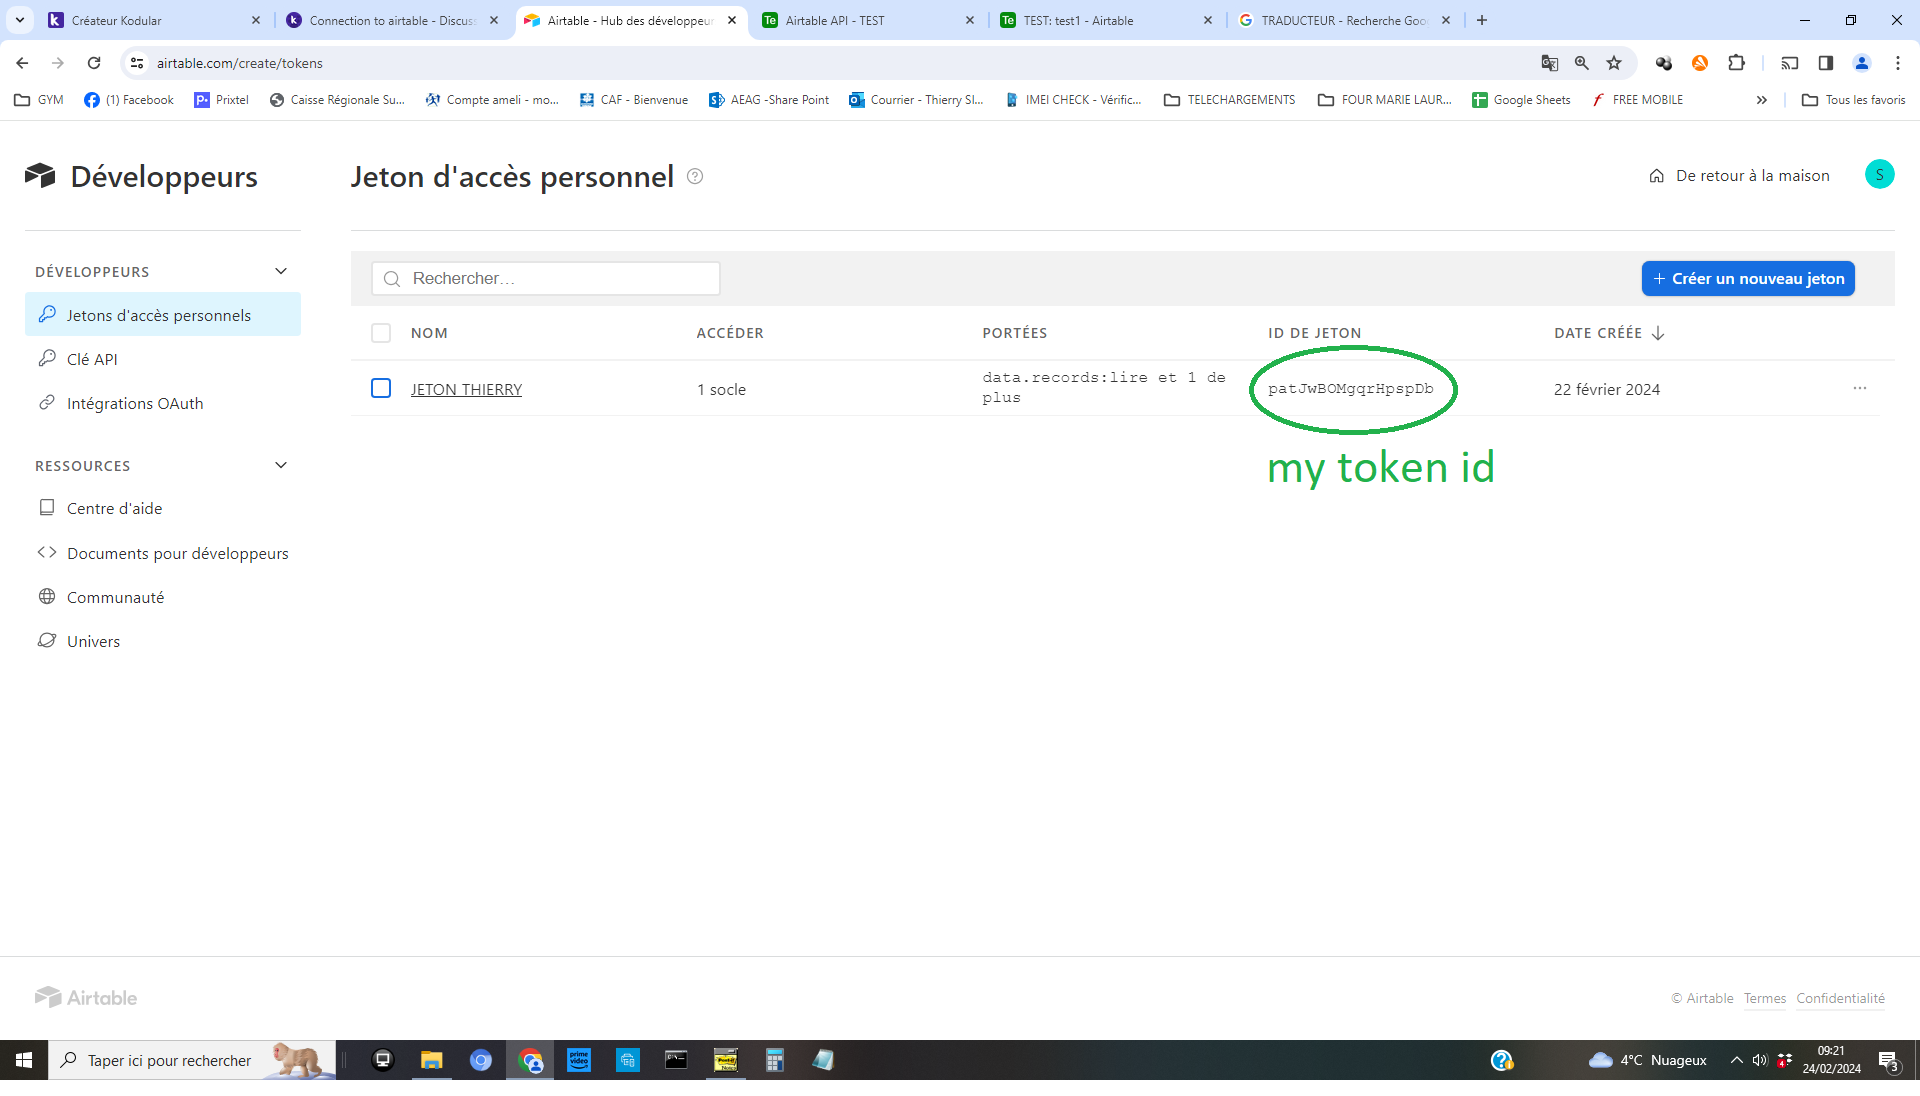Open the Intégrations OAuth section
Viewport: 1920px width, 1096px height.
click(135, 403)
